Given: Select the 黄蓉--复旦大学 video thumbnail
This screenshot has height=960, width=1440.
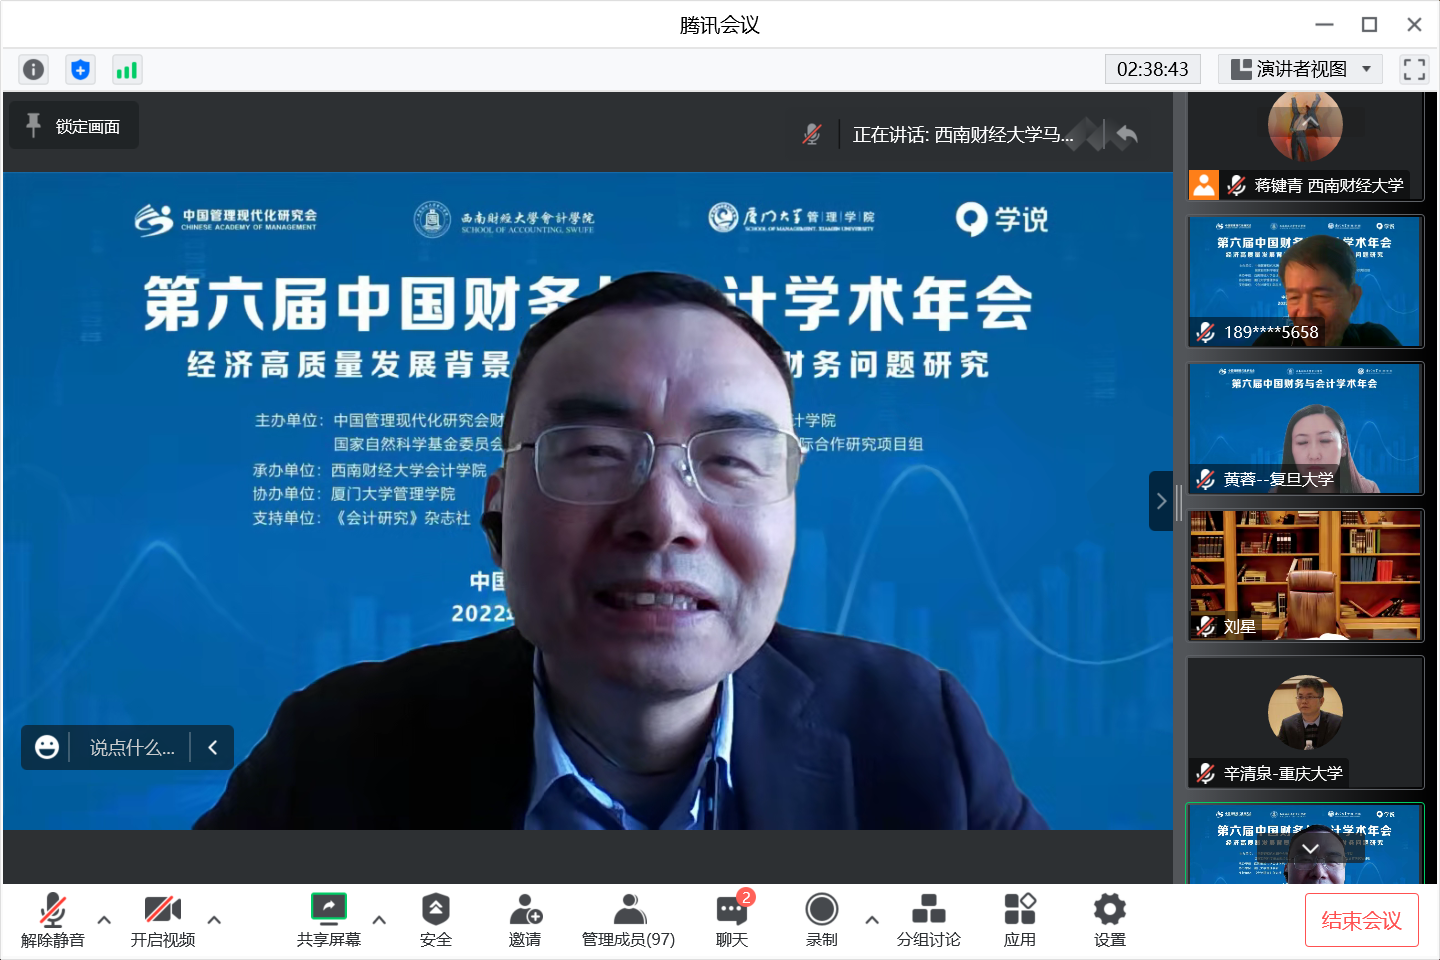Looking at the screenshot, I should (1305, 428).
